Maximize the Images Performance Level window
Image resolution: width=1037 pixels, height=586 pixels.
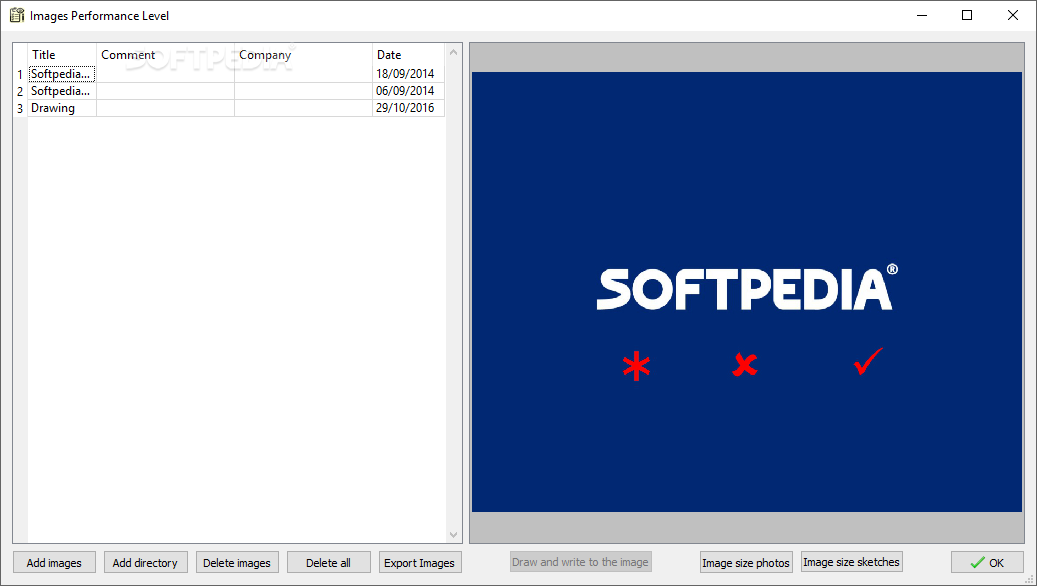[967, 15]
